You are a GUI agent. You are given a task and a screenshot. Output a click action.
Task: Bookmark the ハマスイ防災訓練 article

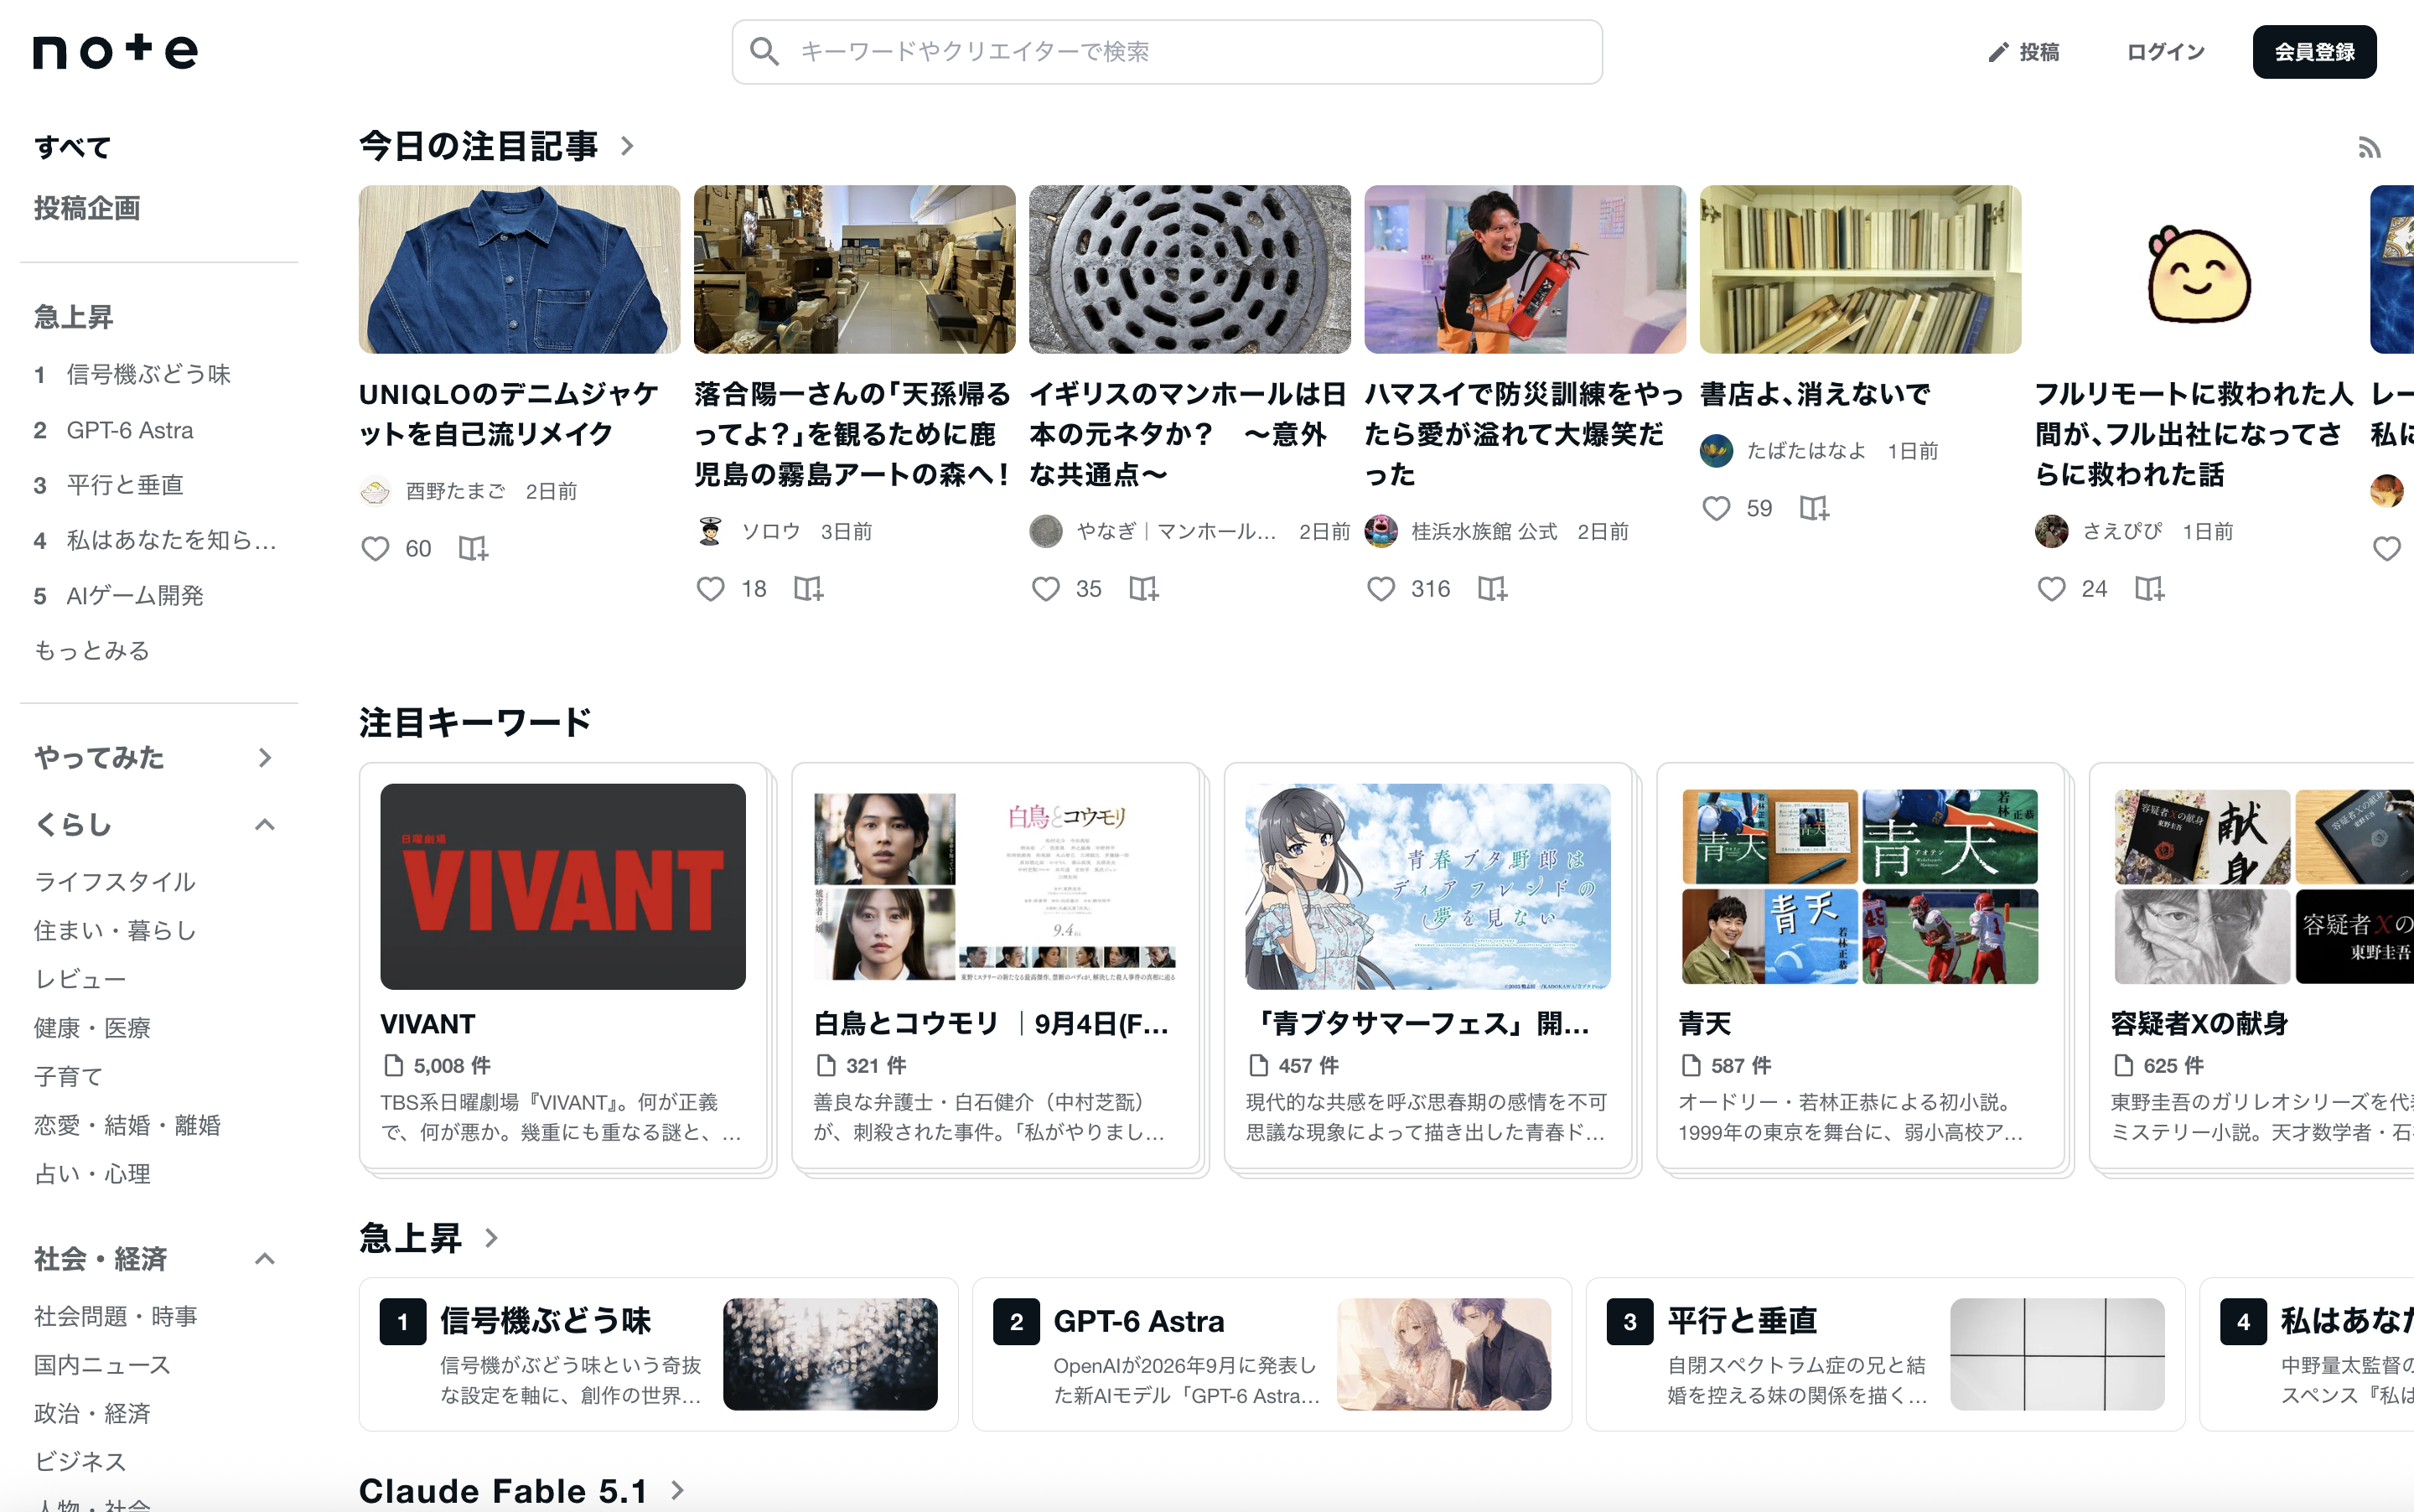1492,589
